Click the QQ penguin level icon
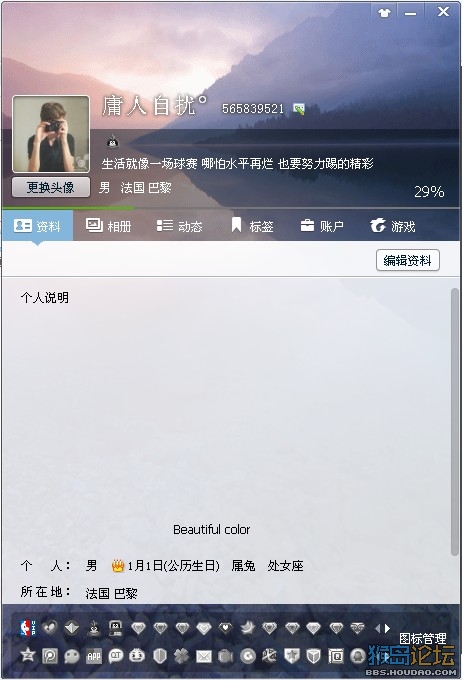The image size is (462, 681). coord(112,141)
